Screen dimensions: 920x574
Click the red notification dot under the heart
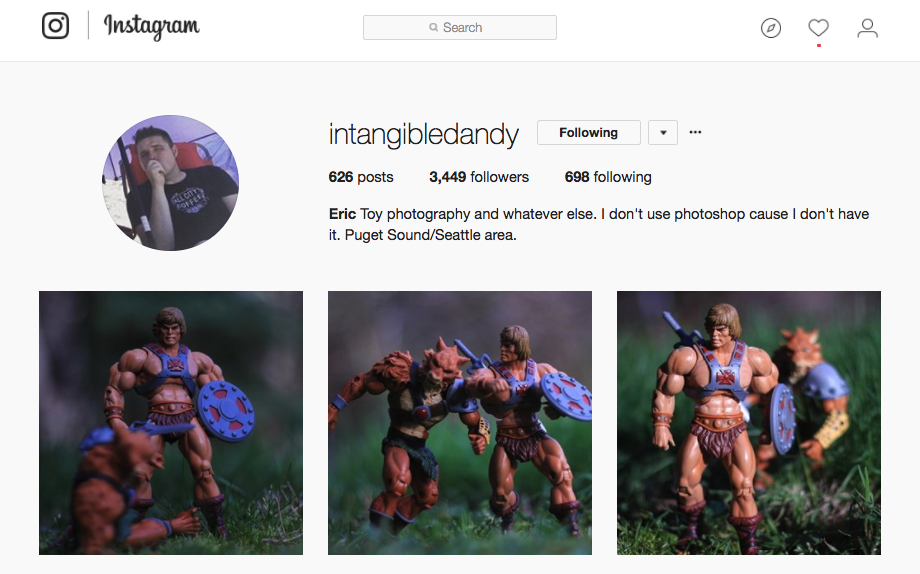pos(818,45)
